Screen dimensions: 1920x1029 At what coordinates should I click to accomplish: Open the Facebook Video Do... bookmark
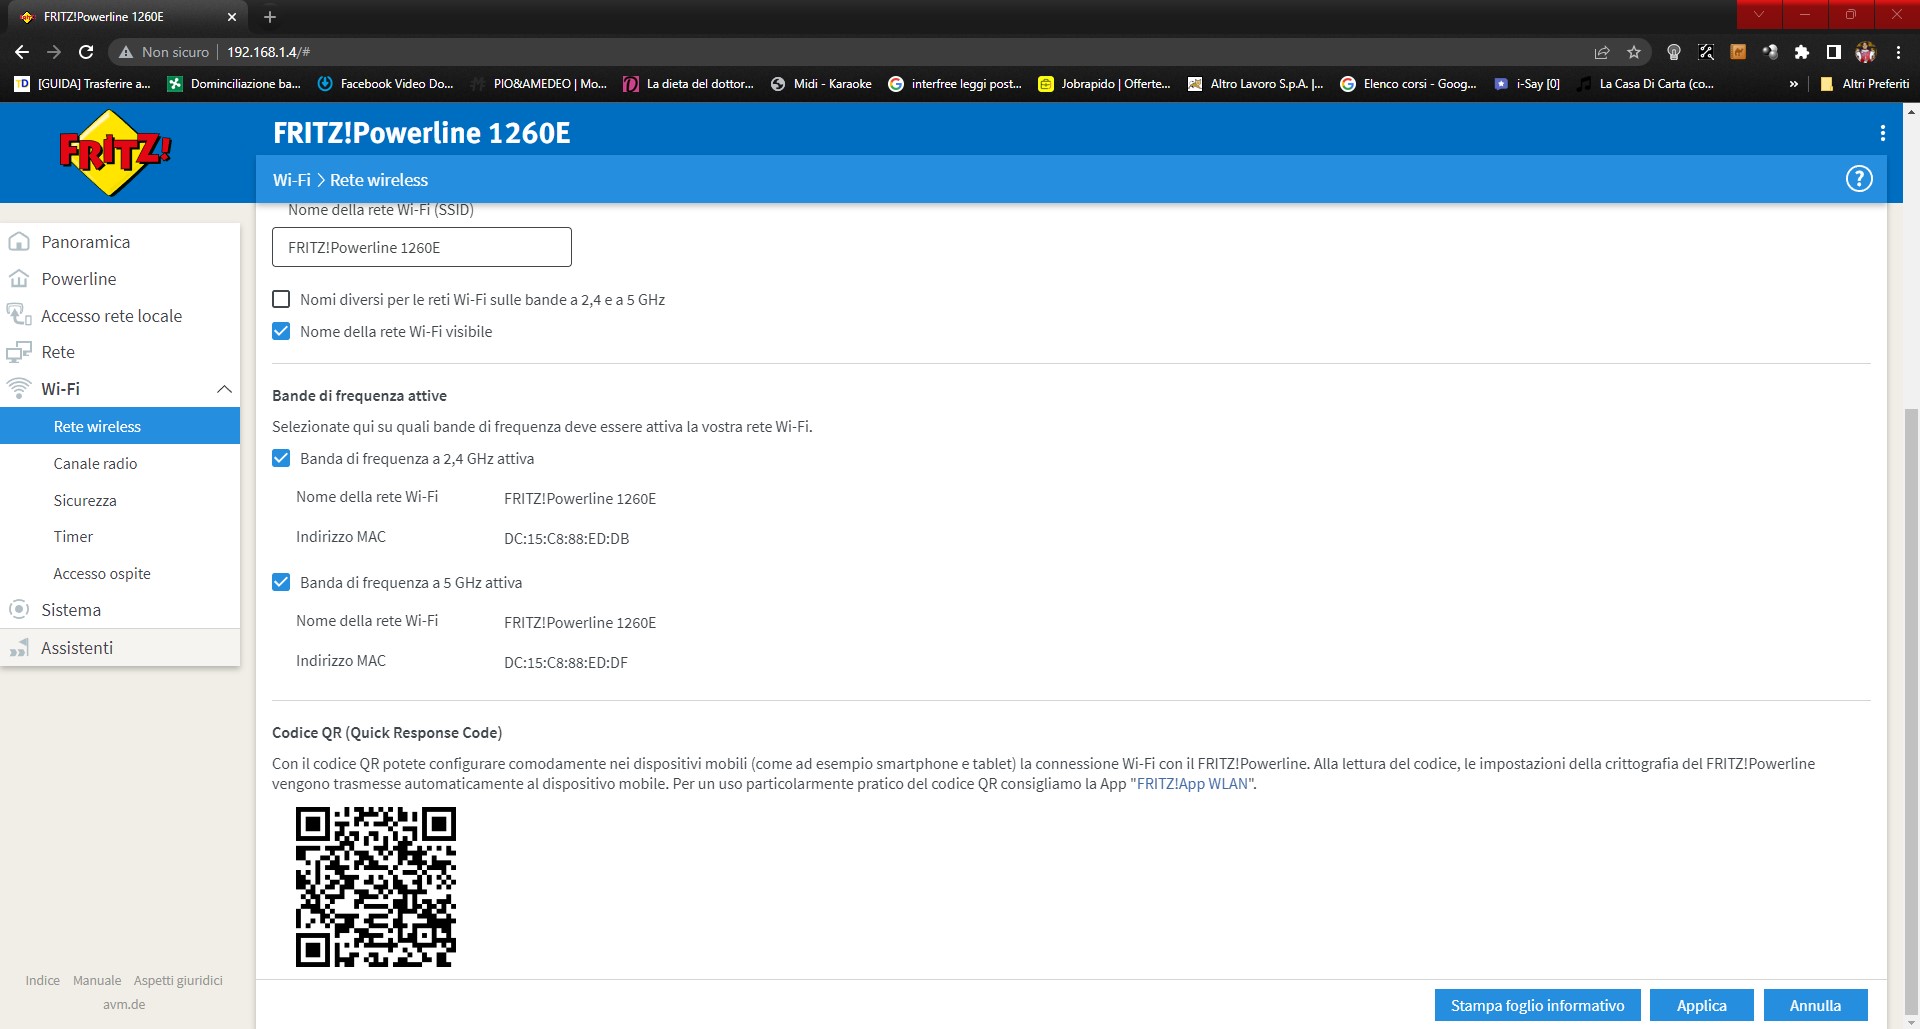[x=385, y=84]
